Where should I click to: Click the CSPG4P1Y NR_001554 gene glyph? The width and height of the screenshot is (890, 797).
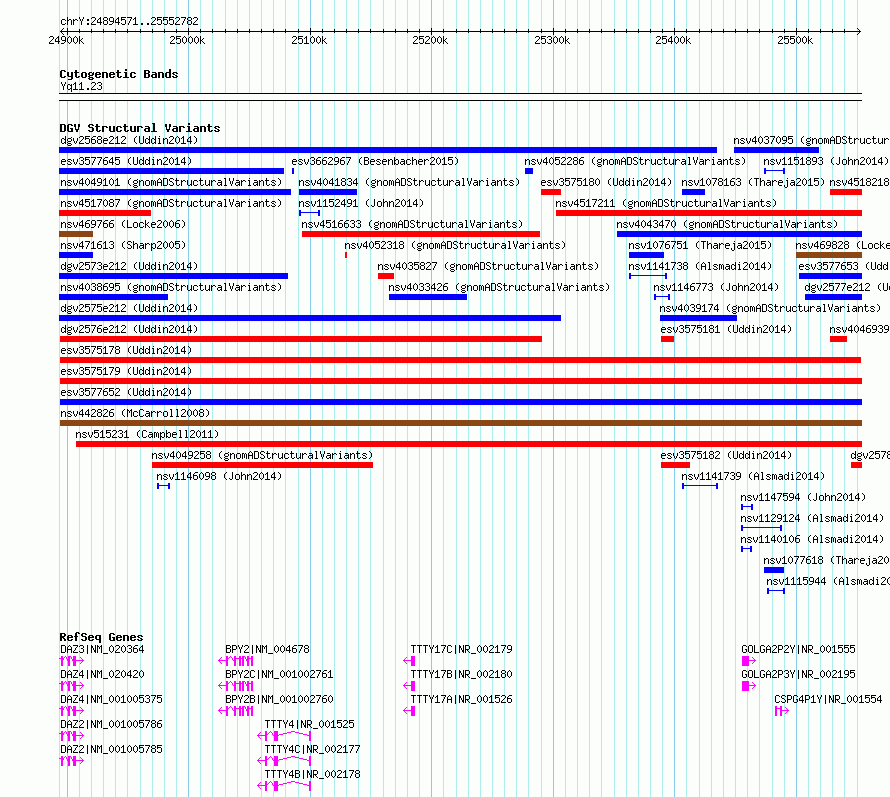point(782,711)
